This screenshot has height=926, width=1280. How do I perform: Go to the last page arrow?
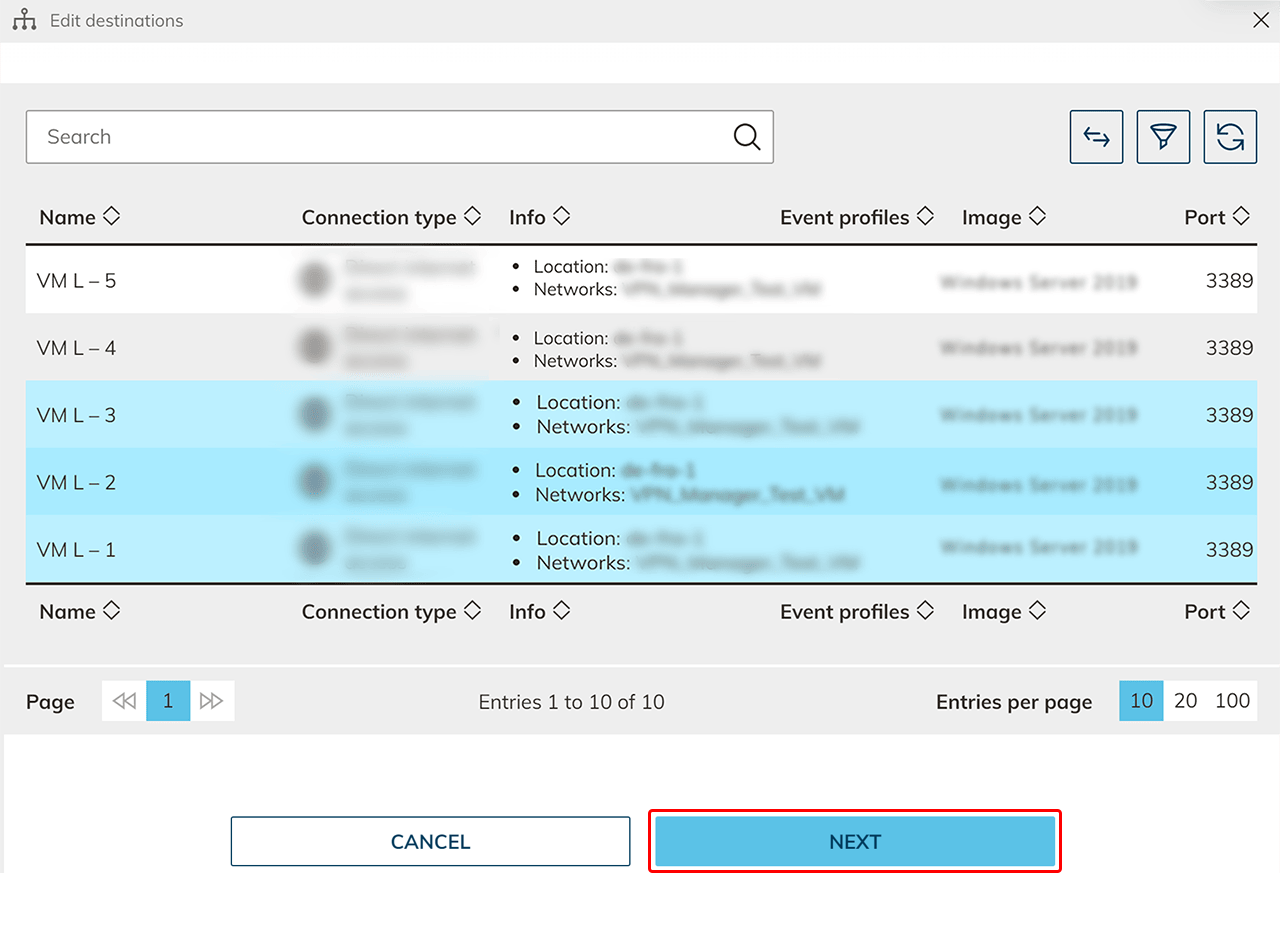point(212,701)
